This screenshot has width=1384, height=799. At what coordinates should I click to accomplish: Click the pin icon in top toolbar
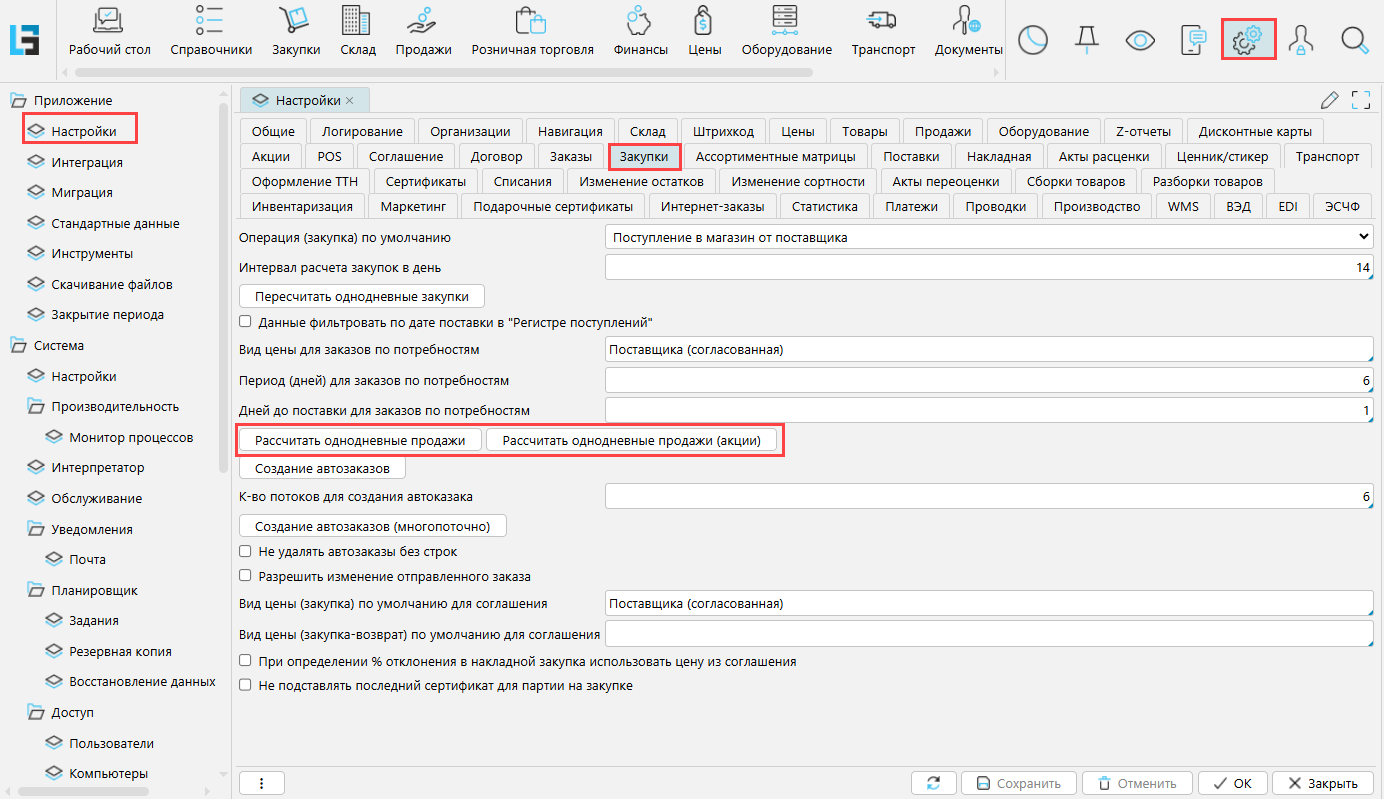1086,40
